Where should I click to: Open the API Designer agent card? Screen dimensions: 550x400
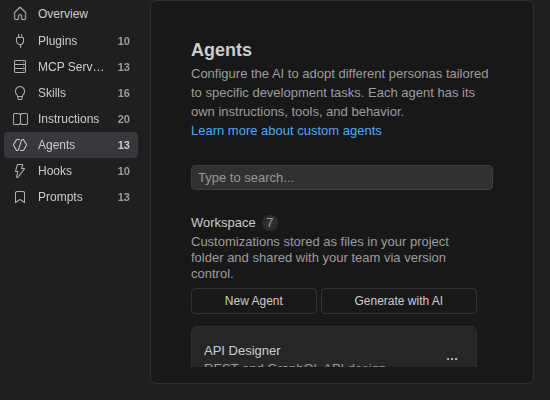pos(334,347)
